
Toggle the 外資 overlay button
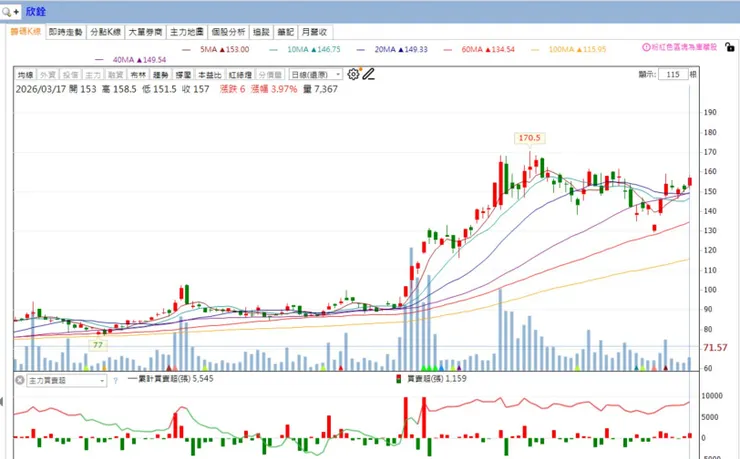48,75
